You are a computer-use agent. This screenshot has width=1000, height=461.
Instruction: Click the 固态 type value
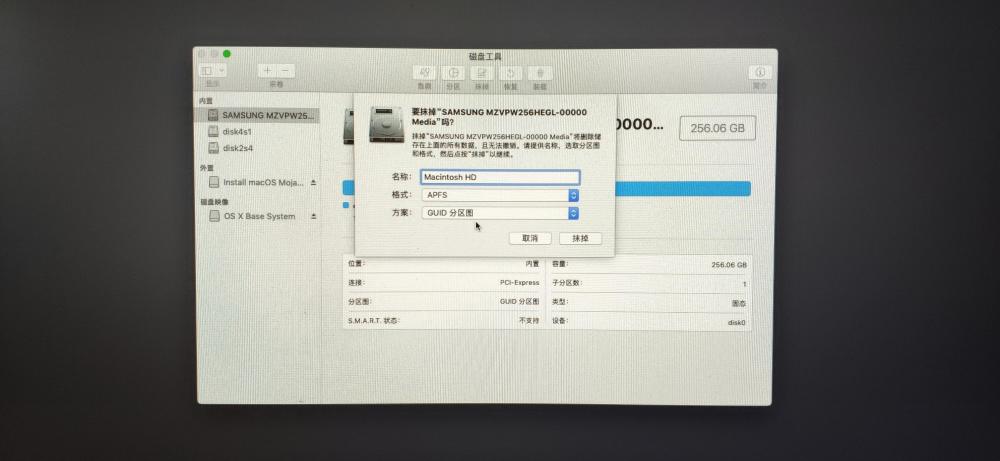pyautogui.click(x=739, y=304)
